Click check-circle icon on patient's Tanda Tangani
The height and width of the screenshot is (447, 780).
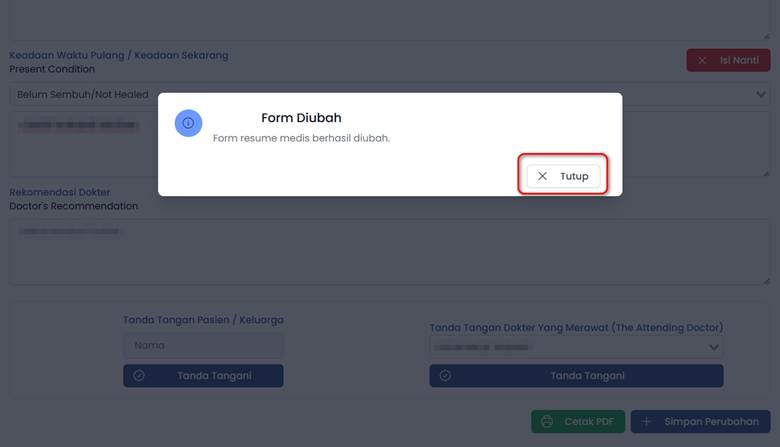point(139,376)
